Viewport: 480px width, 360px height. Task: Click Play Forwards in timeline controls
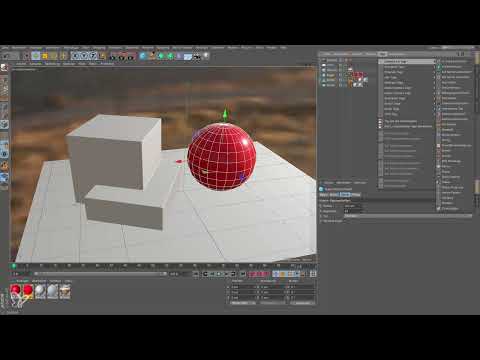219,274
